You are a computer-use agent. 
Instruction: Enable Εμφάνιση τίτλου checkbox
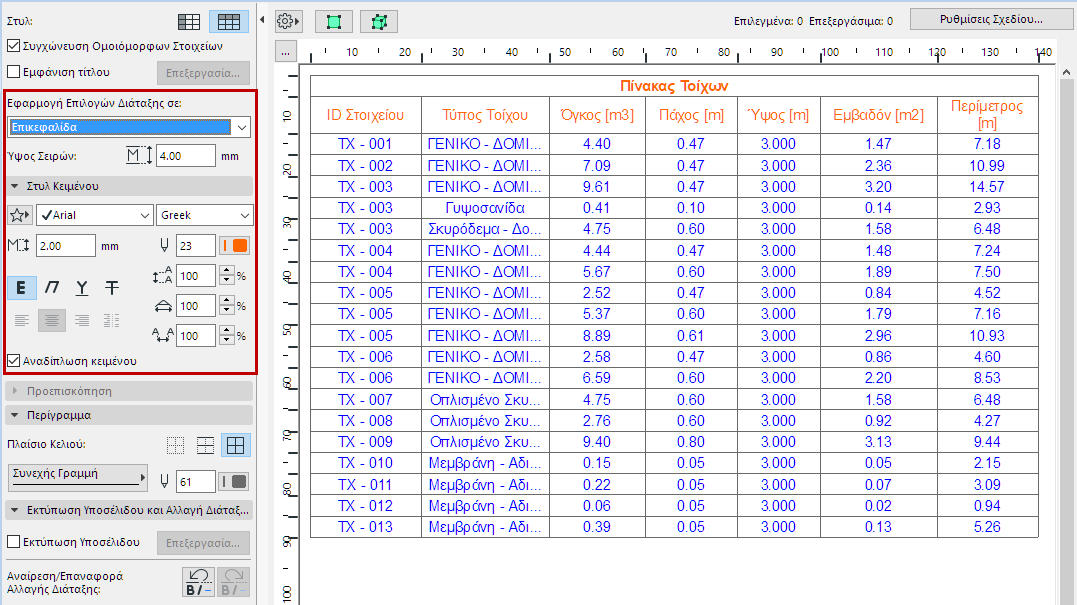point(13,72)
